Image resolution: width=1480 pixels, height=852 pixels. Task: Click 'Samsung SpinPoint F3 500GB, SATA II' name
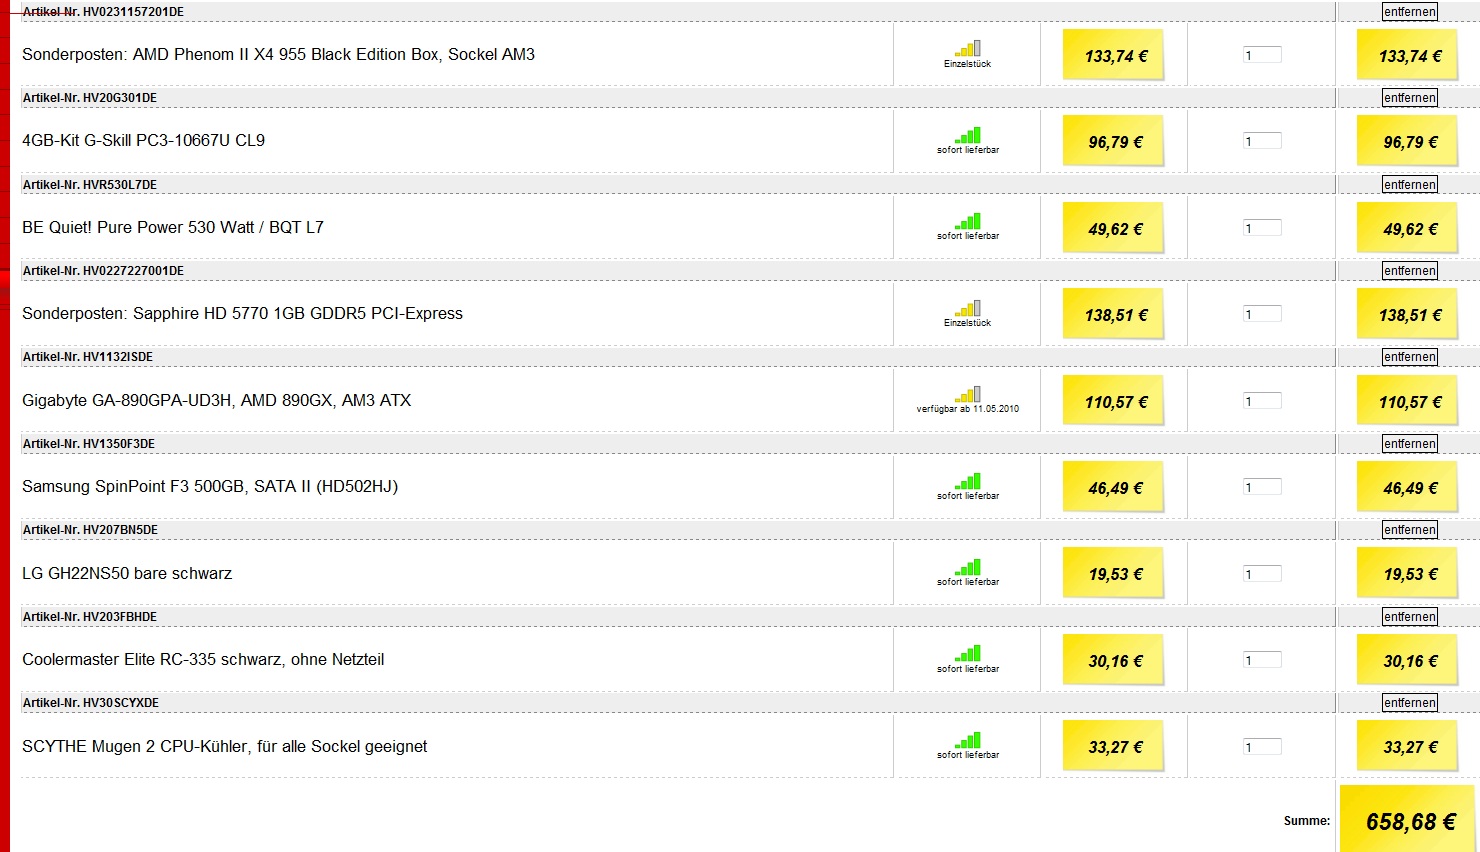[x=210, y=487]
